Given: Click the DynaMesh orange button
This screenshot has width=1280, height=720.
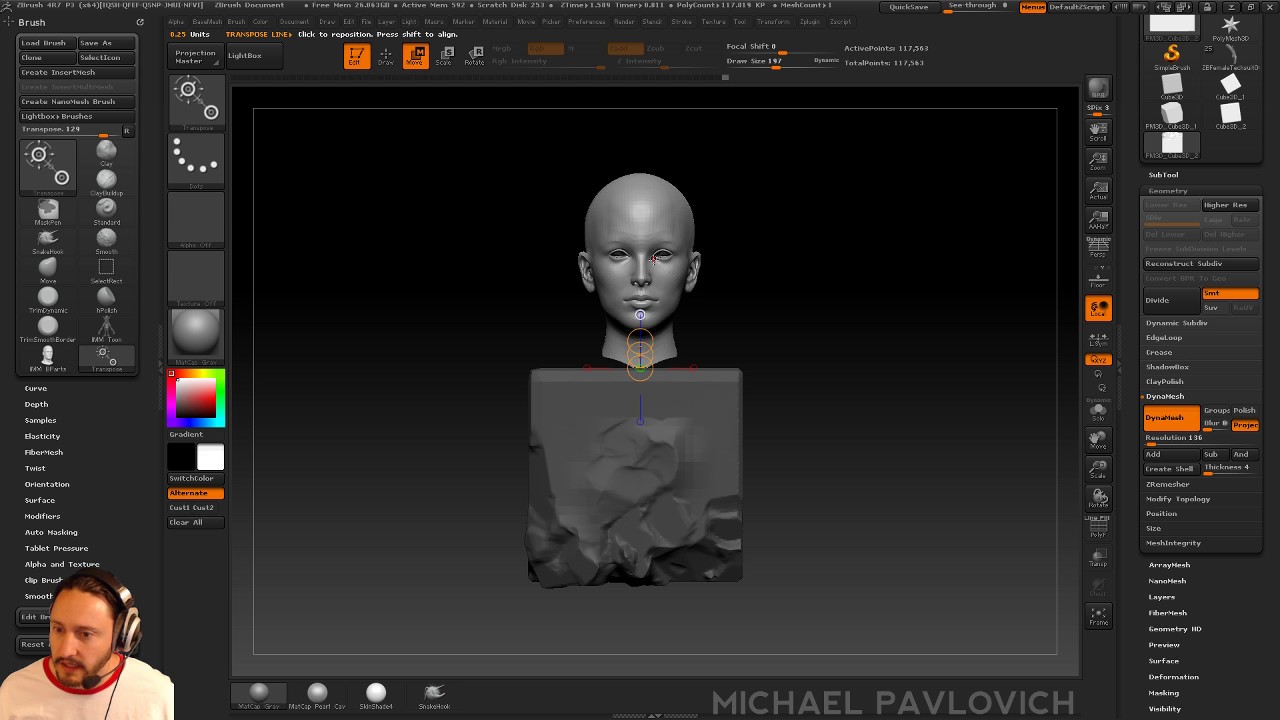Looking at the screenshot, I should click(1171, 418).
